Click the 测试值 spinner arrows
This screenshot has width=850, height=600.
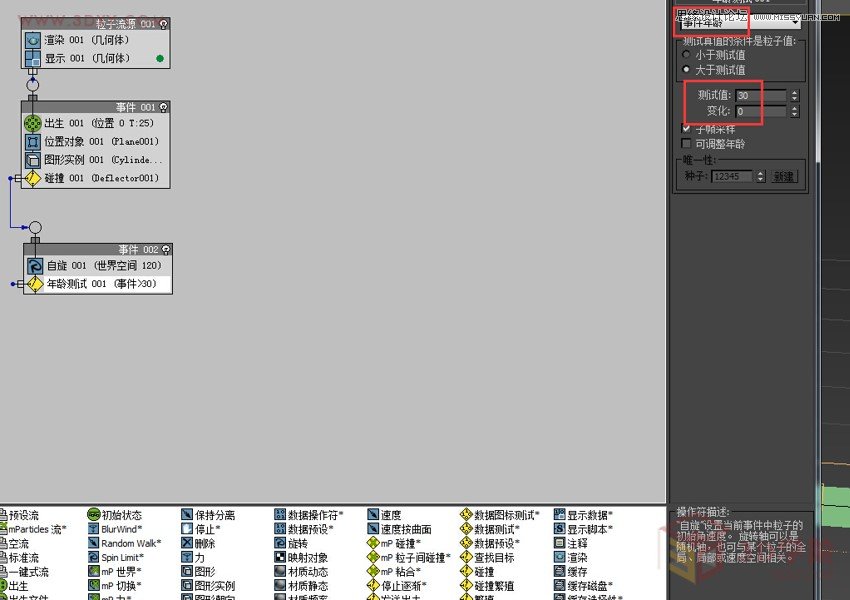(x=794, y=95)
